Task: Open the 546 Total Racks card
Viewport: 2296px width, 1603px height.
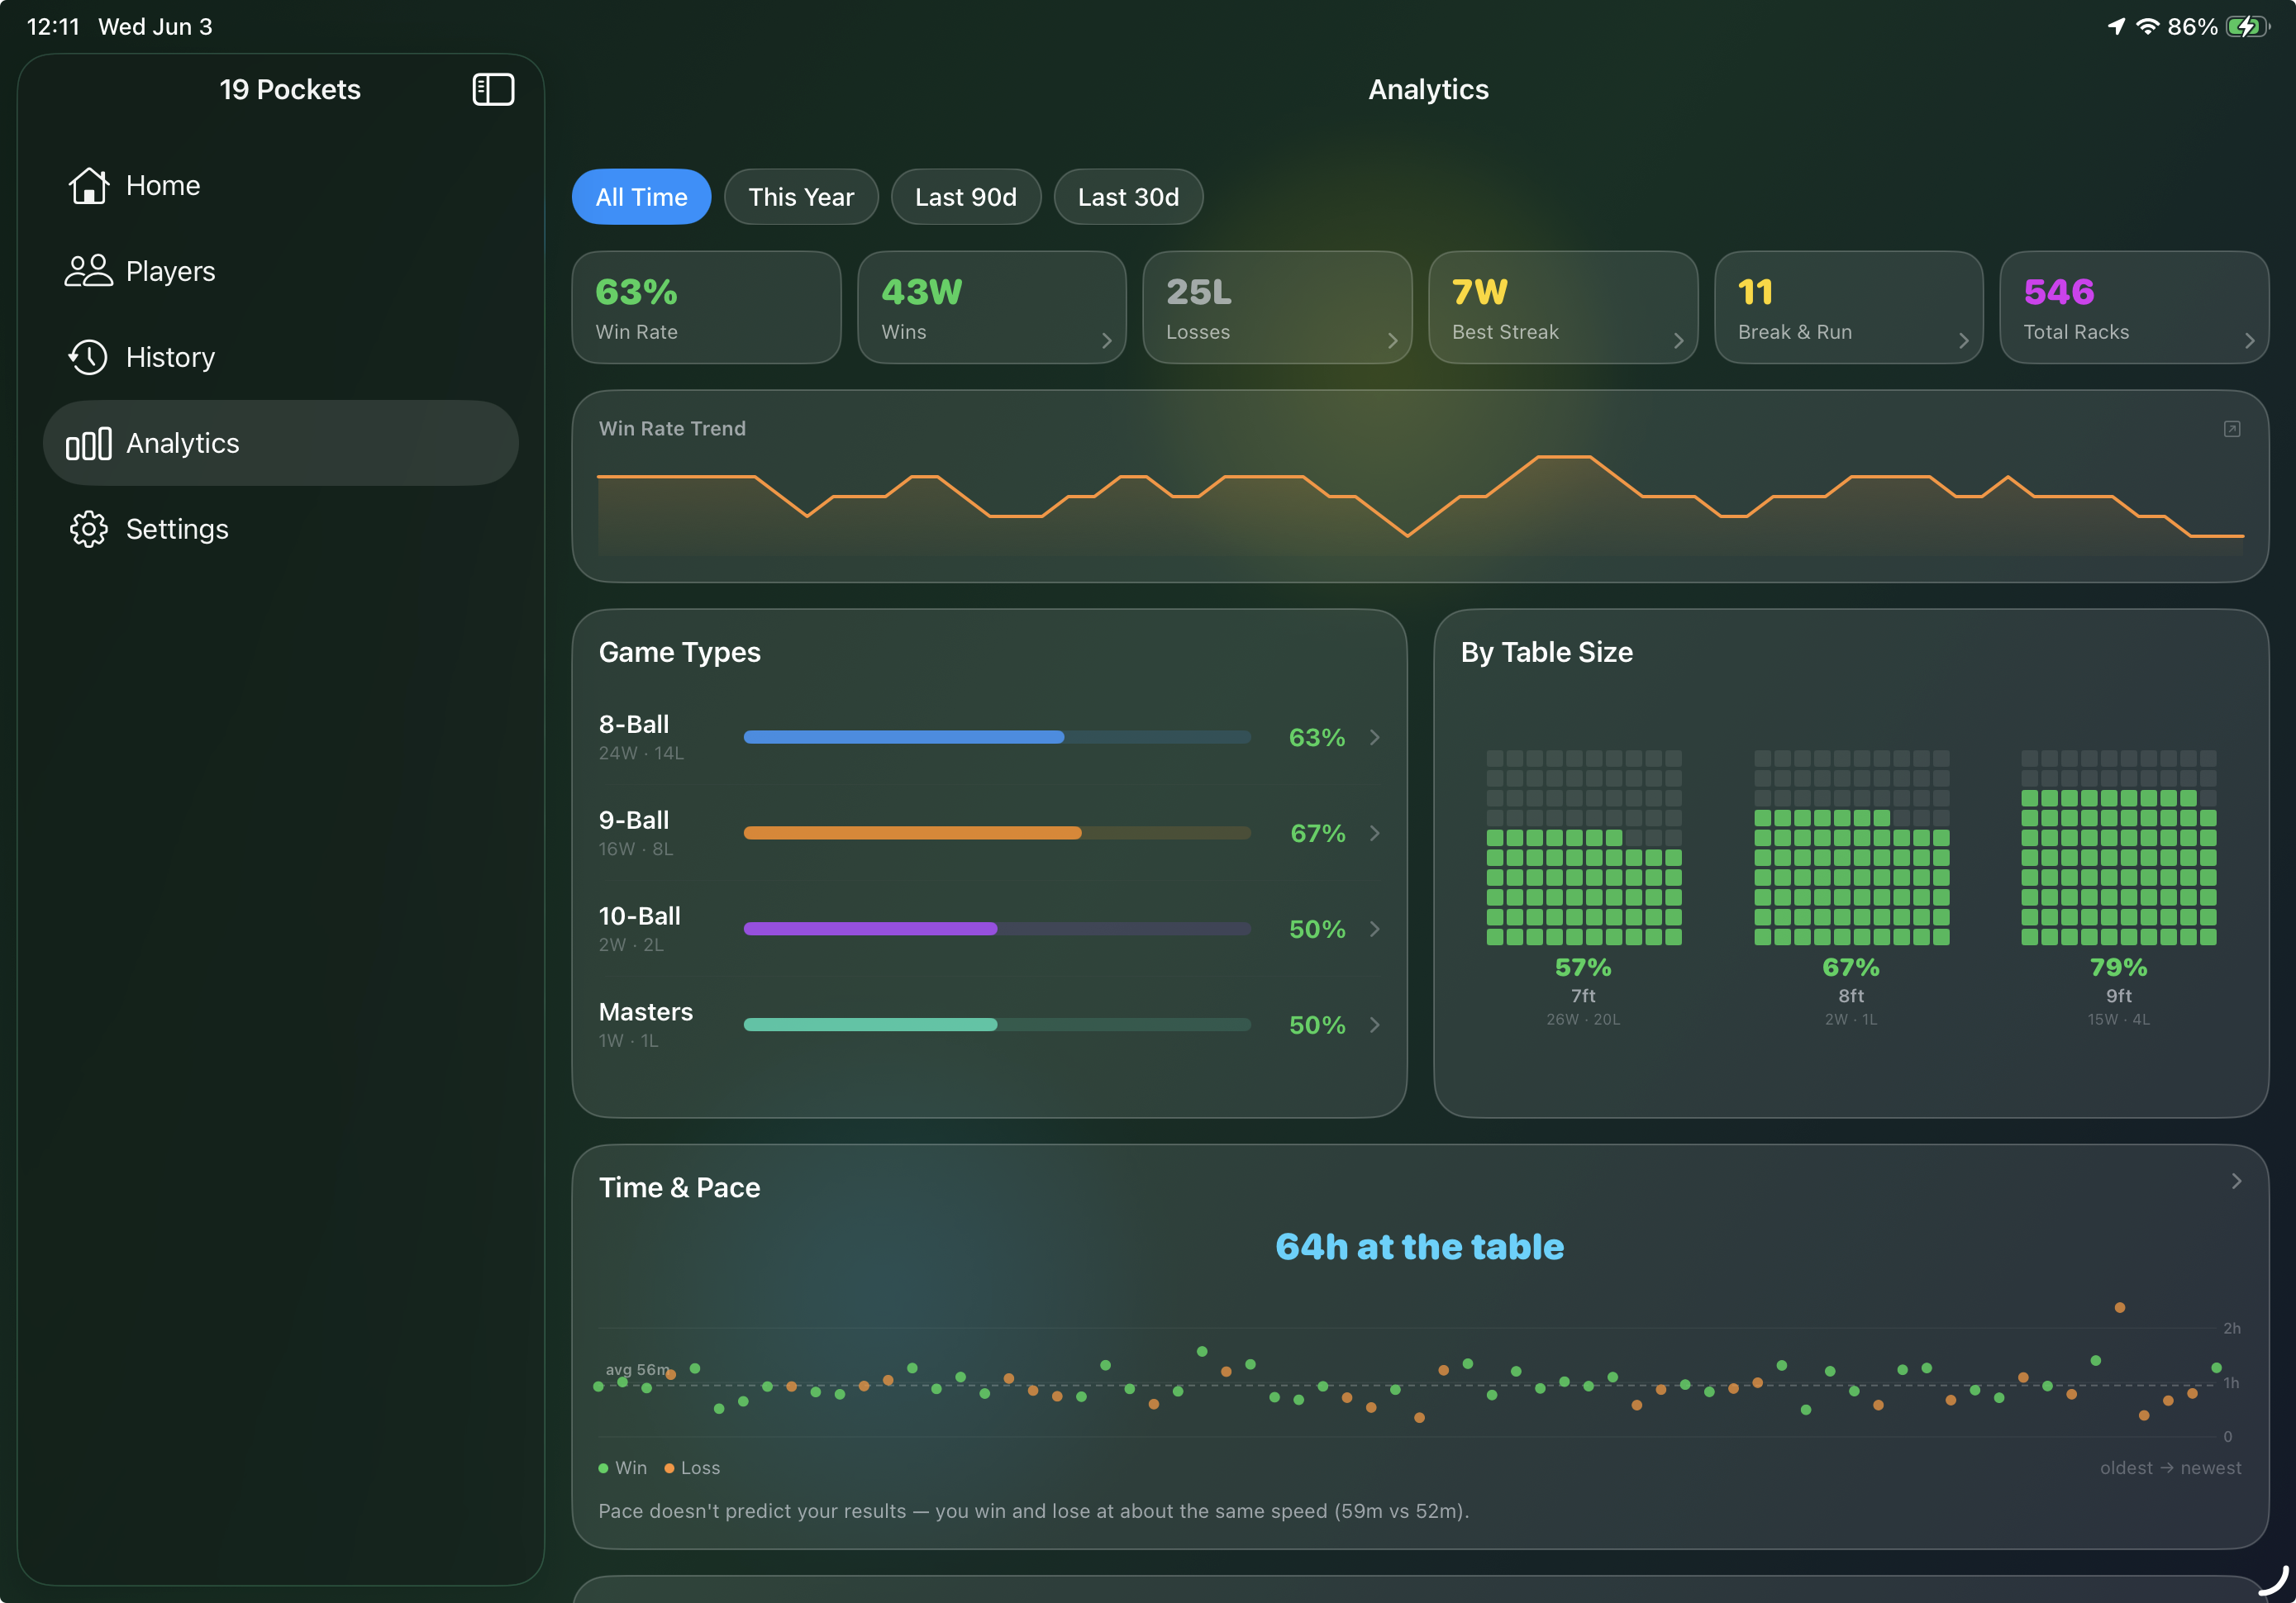Action: [x=2133, y=308]
